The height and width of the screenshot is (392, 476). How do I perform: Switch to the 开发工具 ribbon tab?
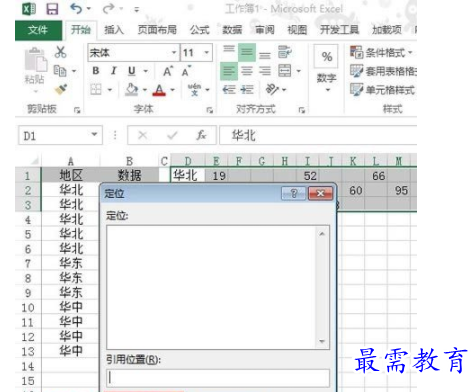click(x=340, y=30)
